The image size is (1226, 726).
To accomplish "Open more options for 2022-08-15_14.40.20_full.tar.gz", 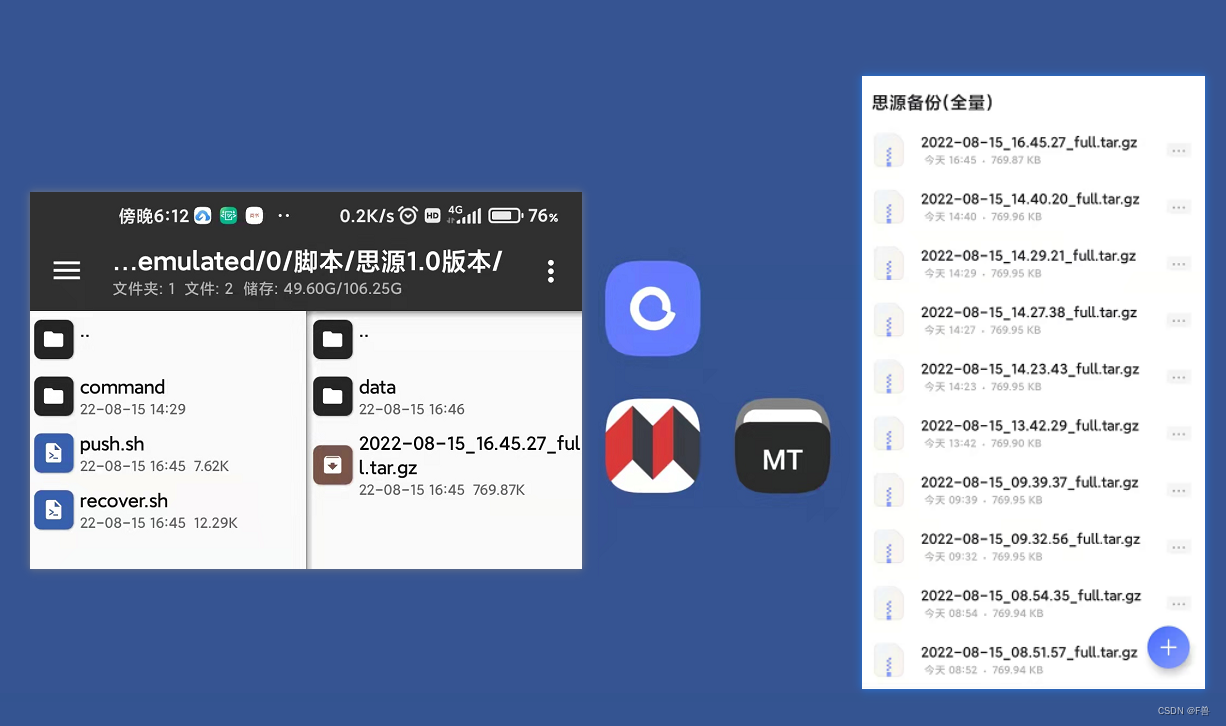I will coord(1178,207).
